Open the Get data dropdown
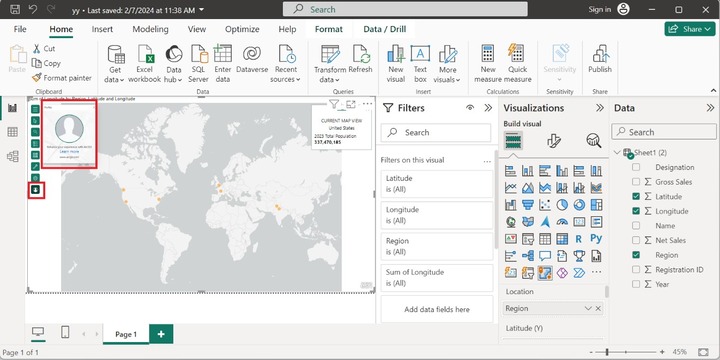 [x=115, y=64]
